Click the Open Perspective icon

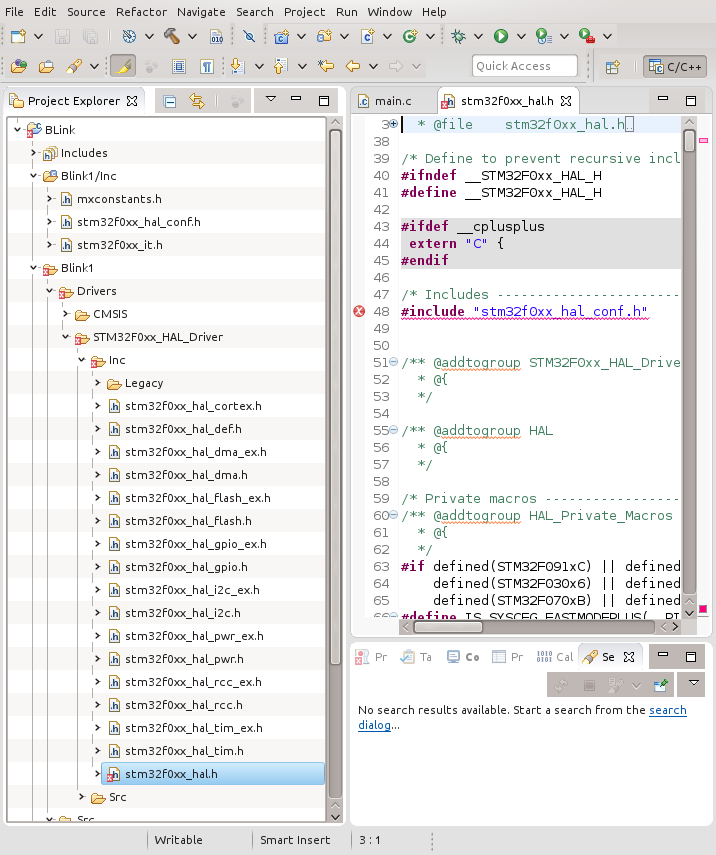pos(613,67)
